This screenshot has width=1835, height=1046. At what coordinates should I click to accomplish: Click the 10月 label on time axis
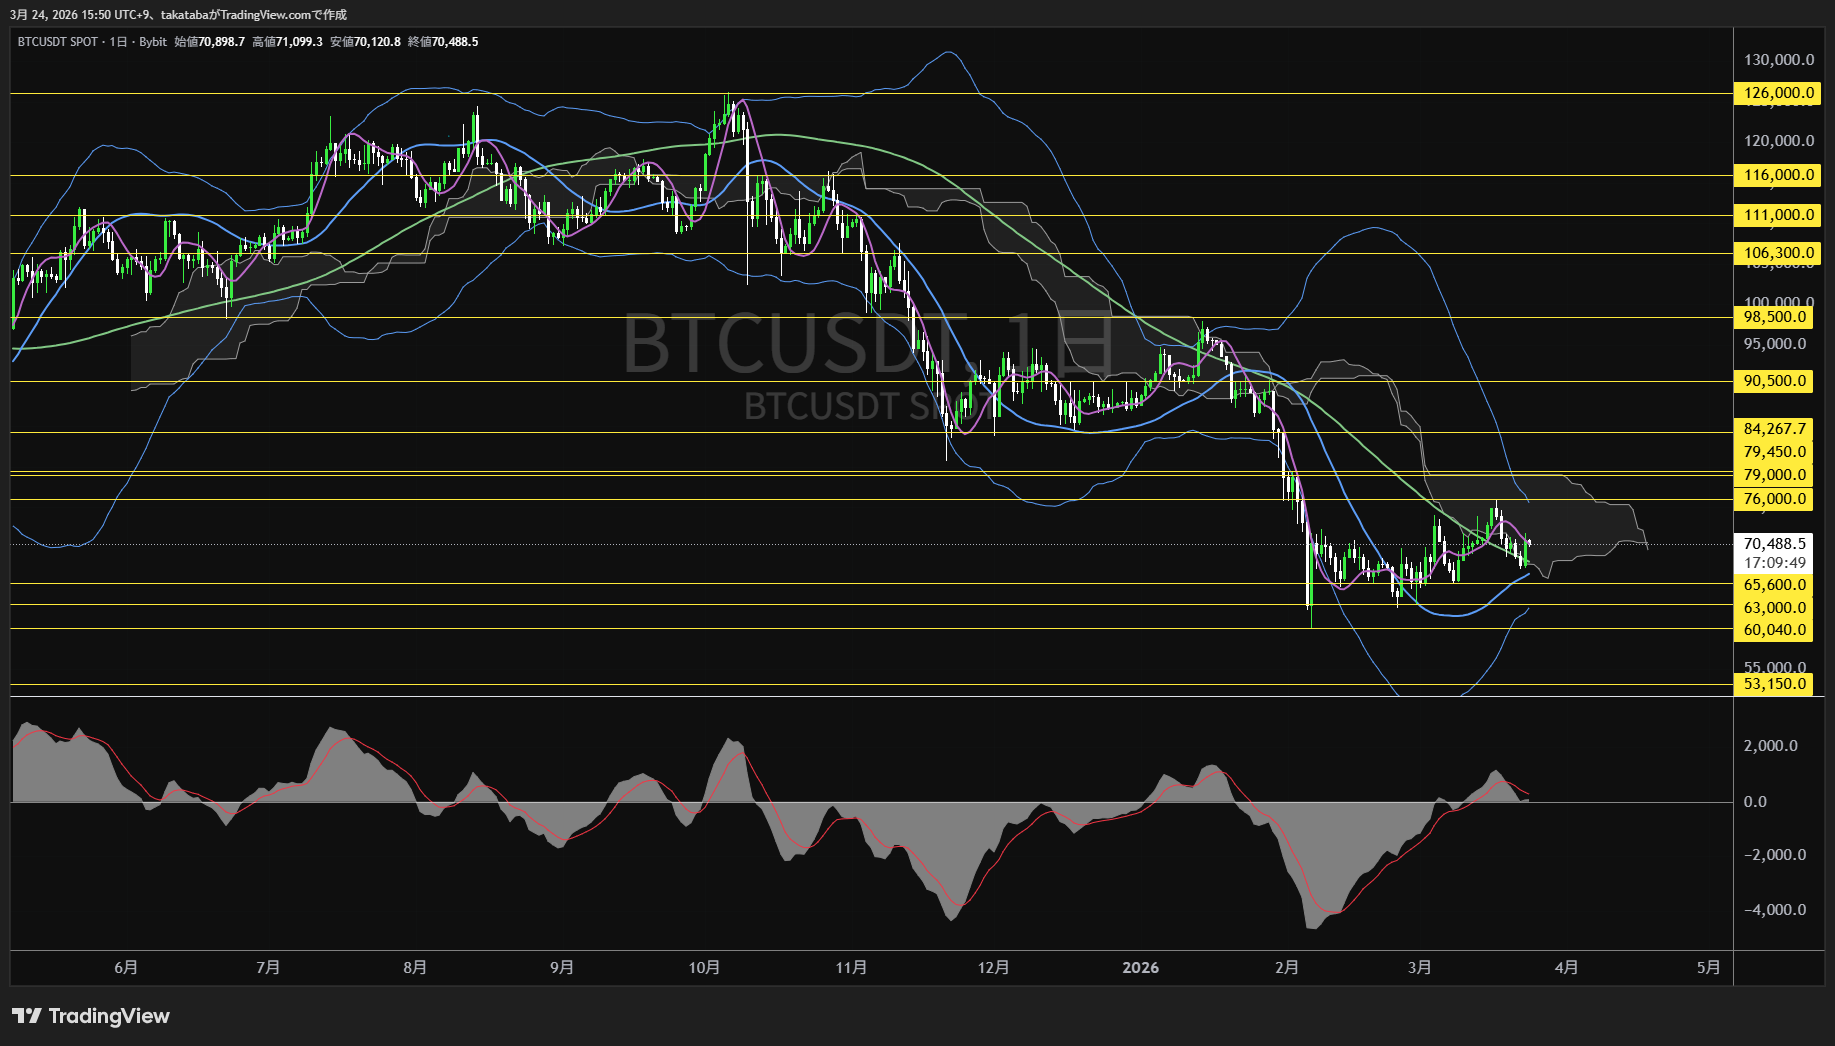[704, 967]
